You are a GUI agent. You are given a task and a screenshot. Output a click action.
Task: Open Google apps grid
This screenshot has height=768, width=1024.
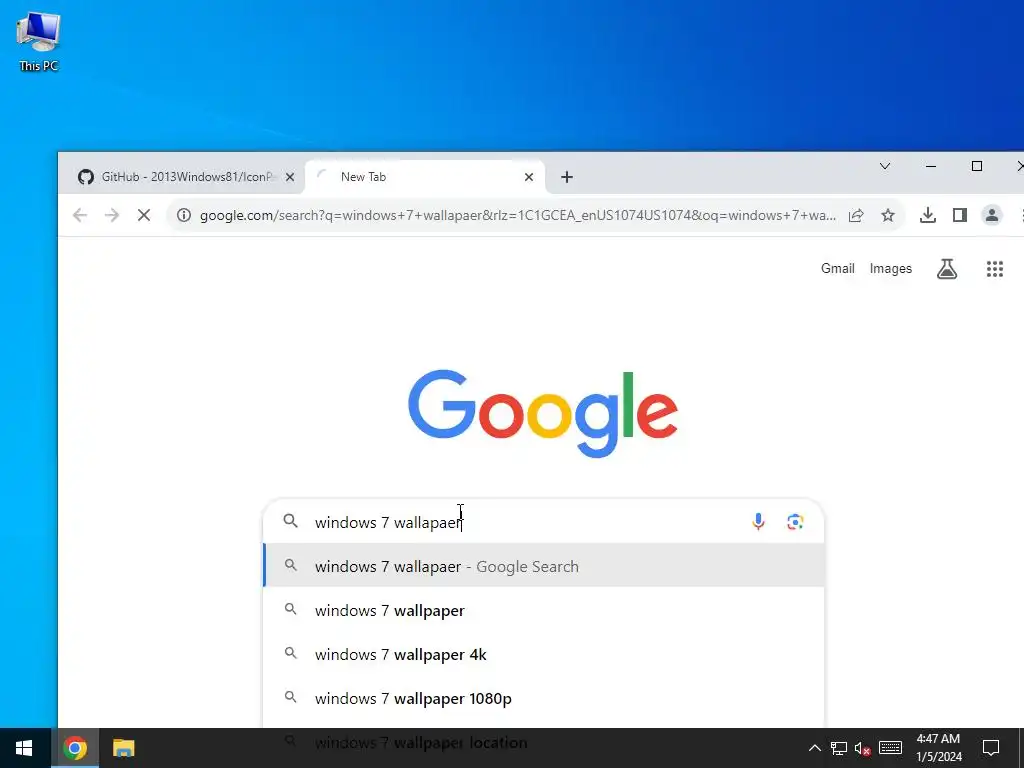click(995, 268)
